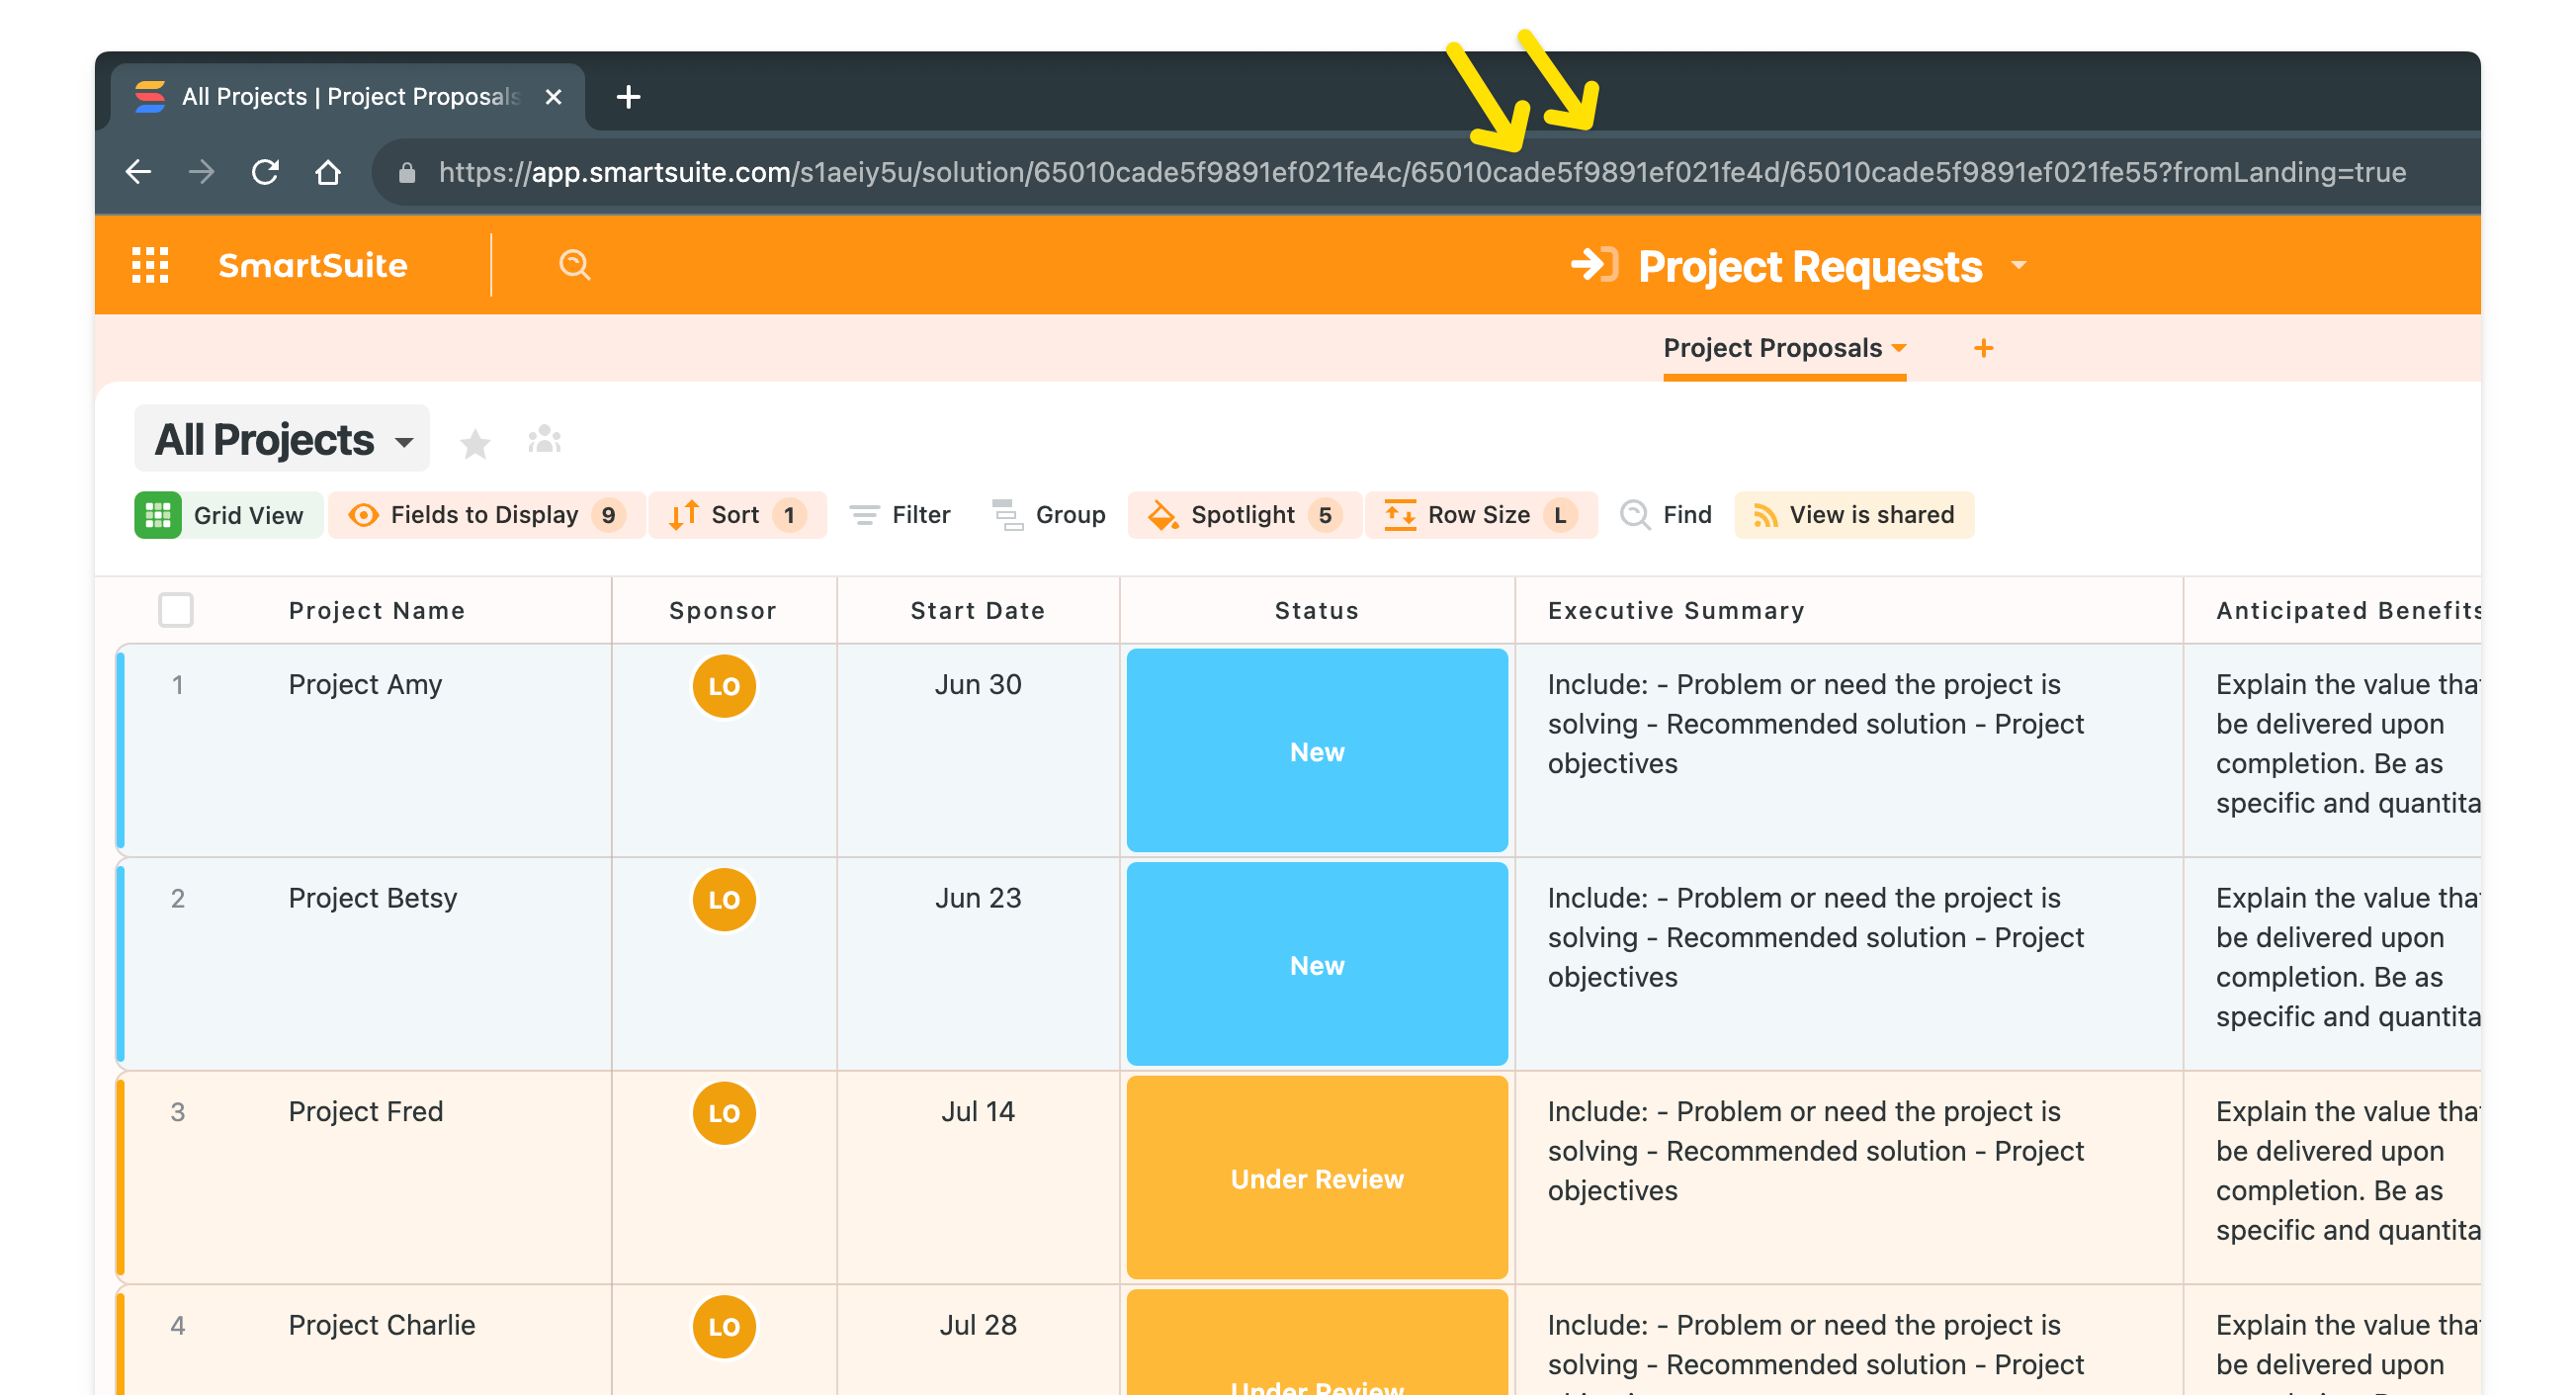The height and width of the screenshot is (1395, 2576).
Task: Click the browser back arrow
Action: [138, 172]
